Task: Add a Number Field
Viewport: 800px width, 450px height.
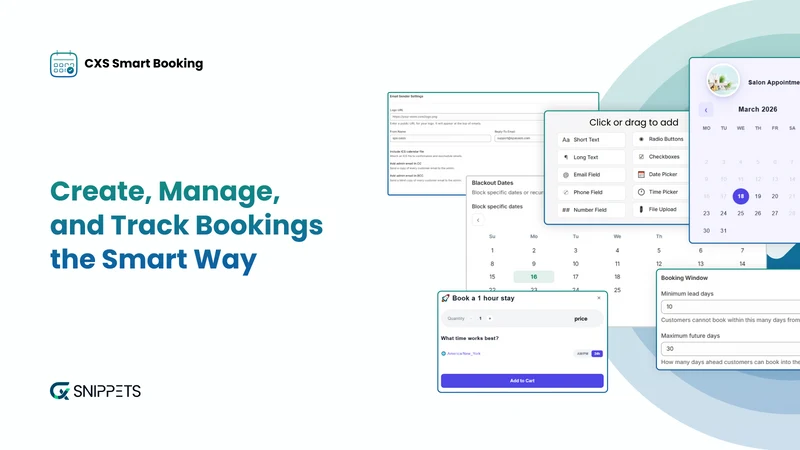Action: pyautogui.click(x=591, y=210)
